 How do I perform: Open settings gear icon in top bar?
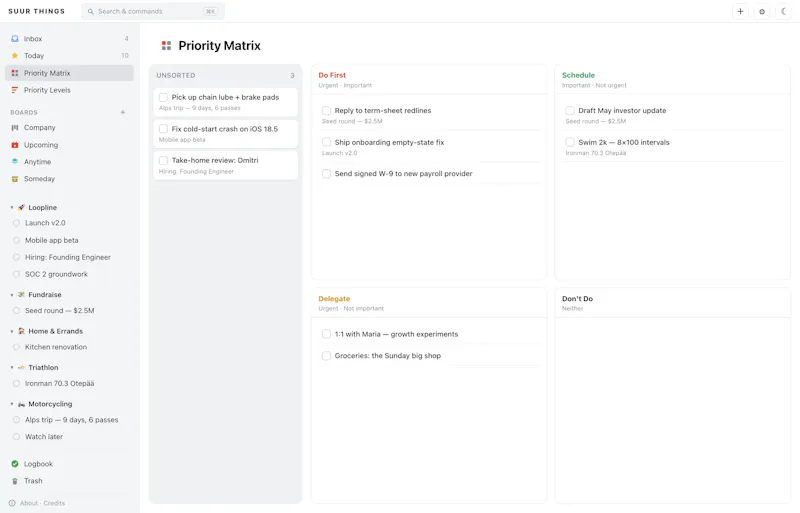click(x=762, y=11)
